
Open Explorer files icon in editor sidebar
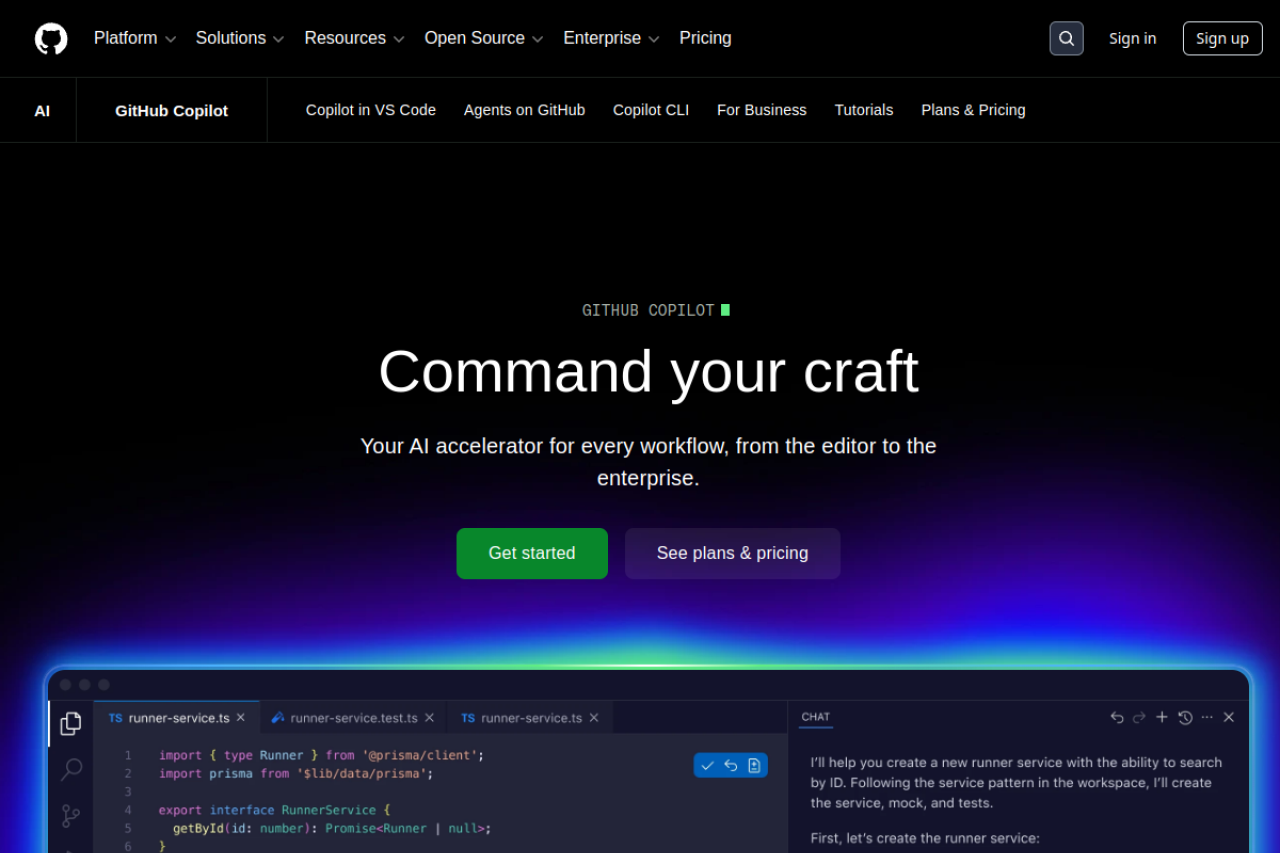[x=71, y=723]
